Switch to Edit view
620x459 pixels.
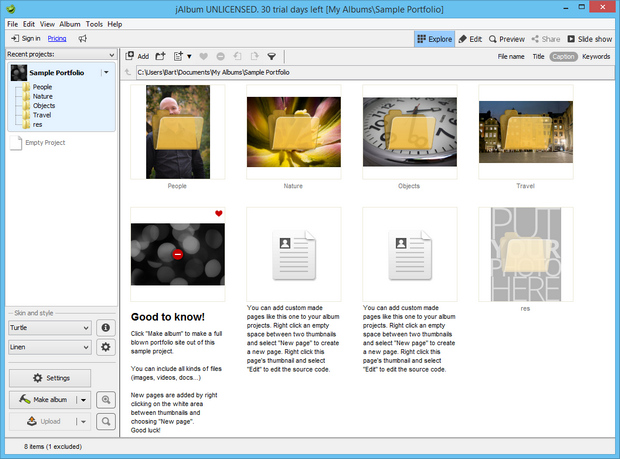[x=470, y=39]
